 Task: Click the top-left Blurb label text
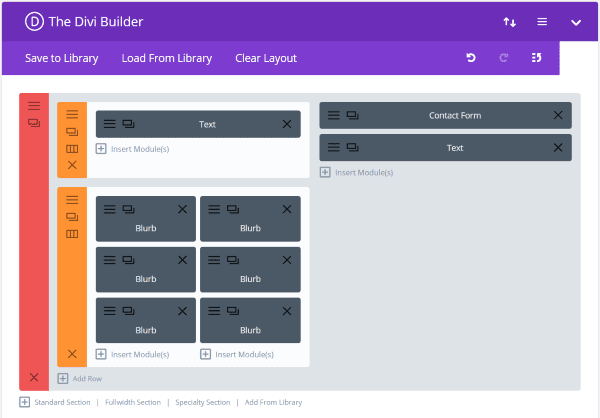click(146, 228)
